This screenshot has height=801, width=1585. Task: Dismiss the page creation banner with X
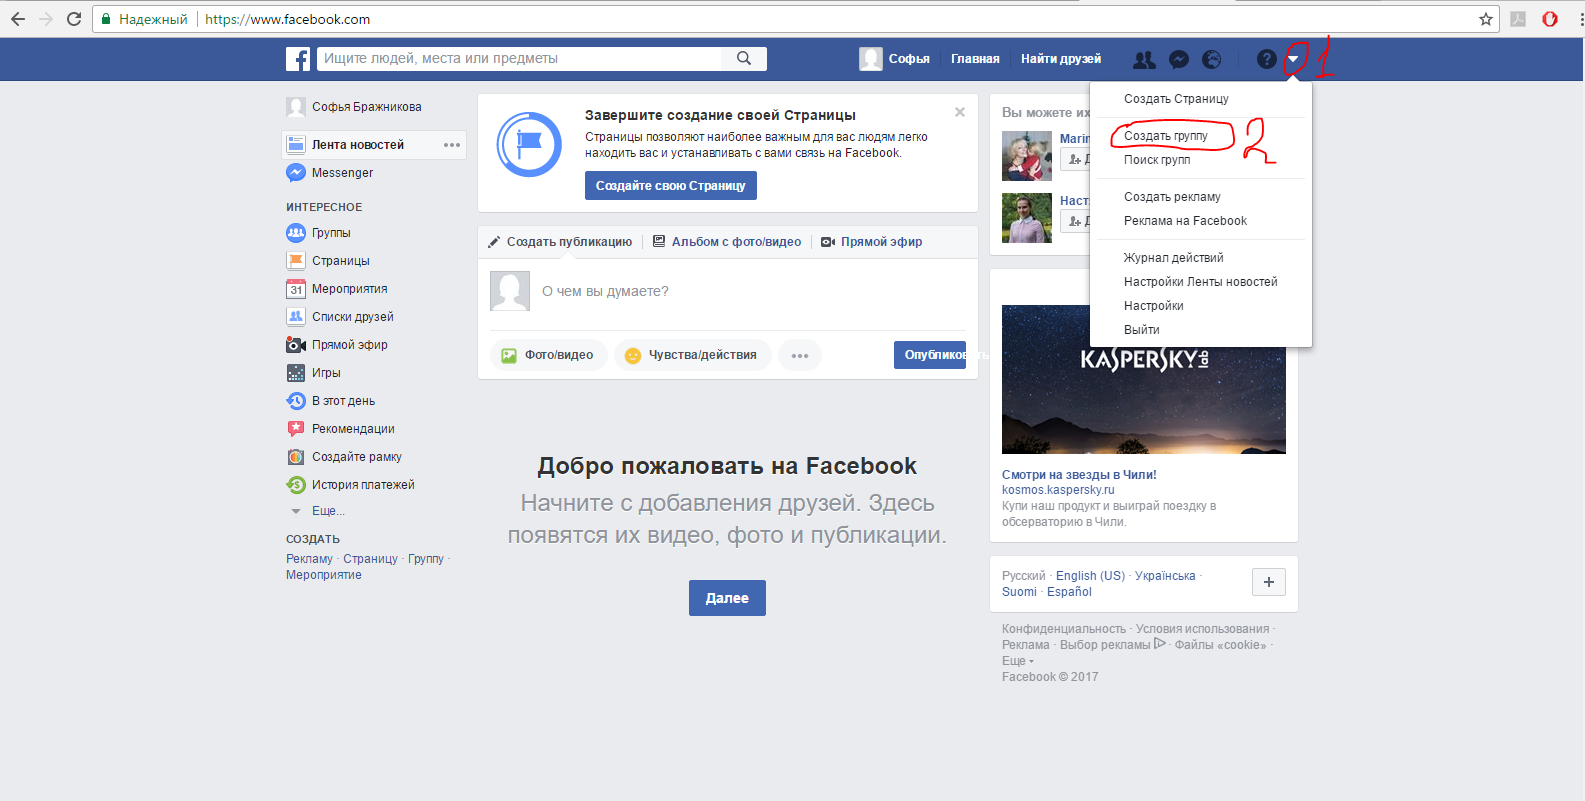(x=960, y=112)
